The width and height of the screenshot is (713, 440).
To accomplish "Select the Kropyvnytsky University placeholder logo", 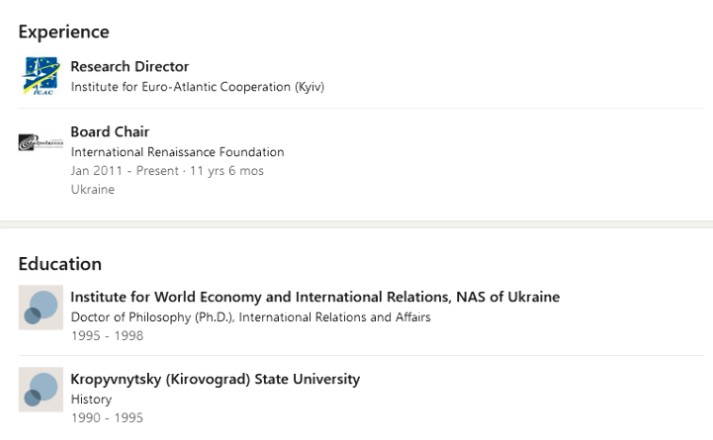I will pos(41,390).
